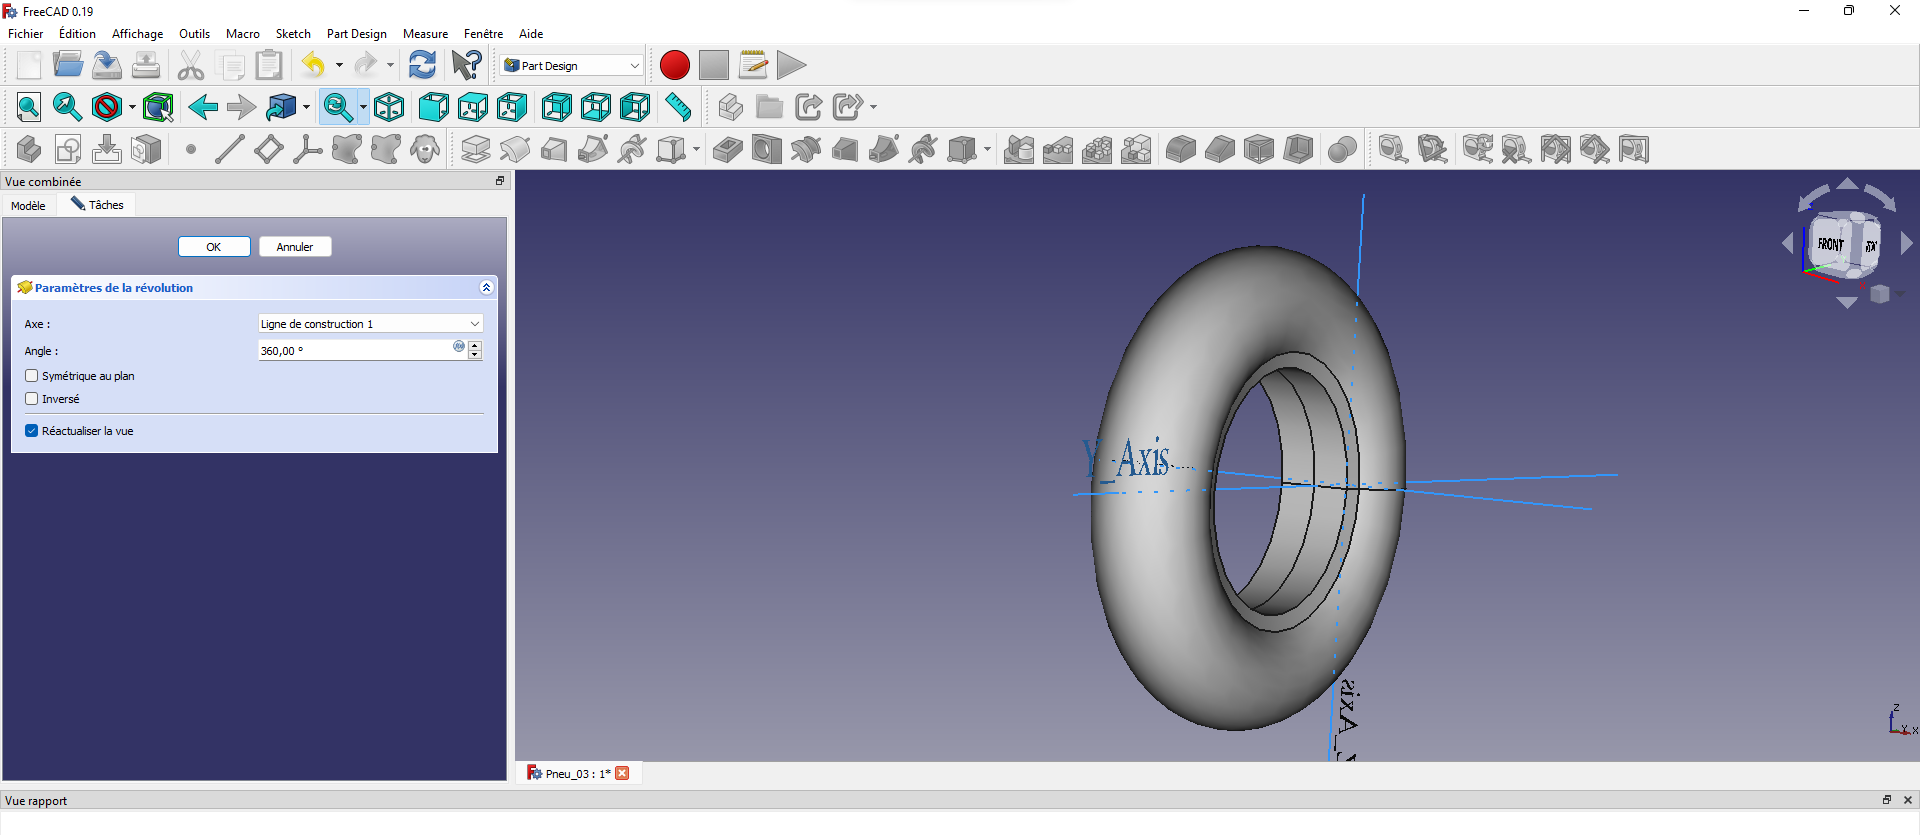Viewport: 1920px width, 835px height.
Task: Click the Make Link icon
Action: pos(808,107)
